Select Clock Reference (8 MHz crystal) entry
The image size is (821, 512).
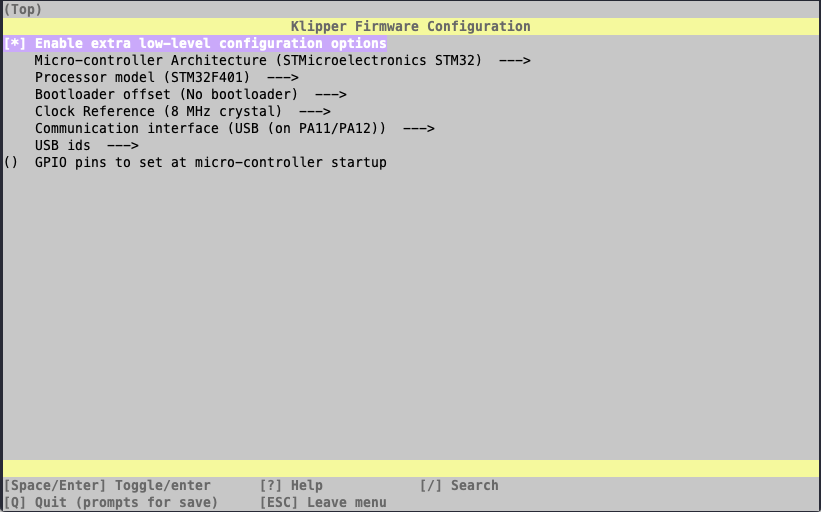pos(158,112)
